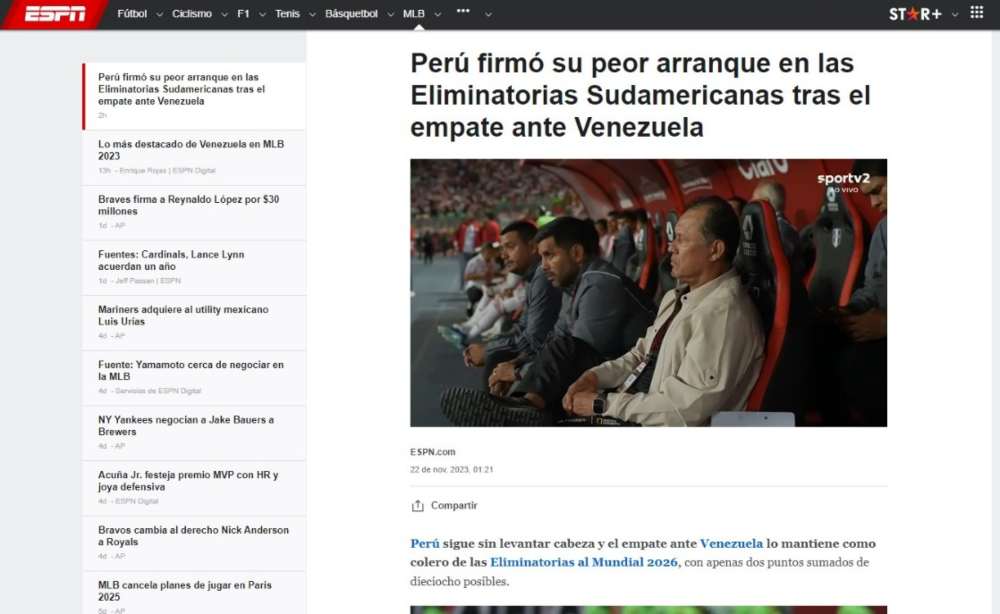Click the ESPN logo
The image size is (1000, 614).
[55, 13]
